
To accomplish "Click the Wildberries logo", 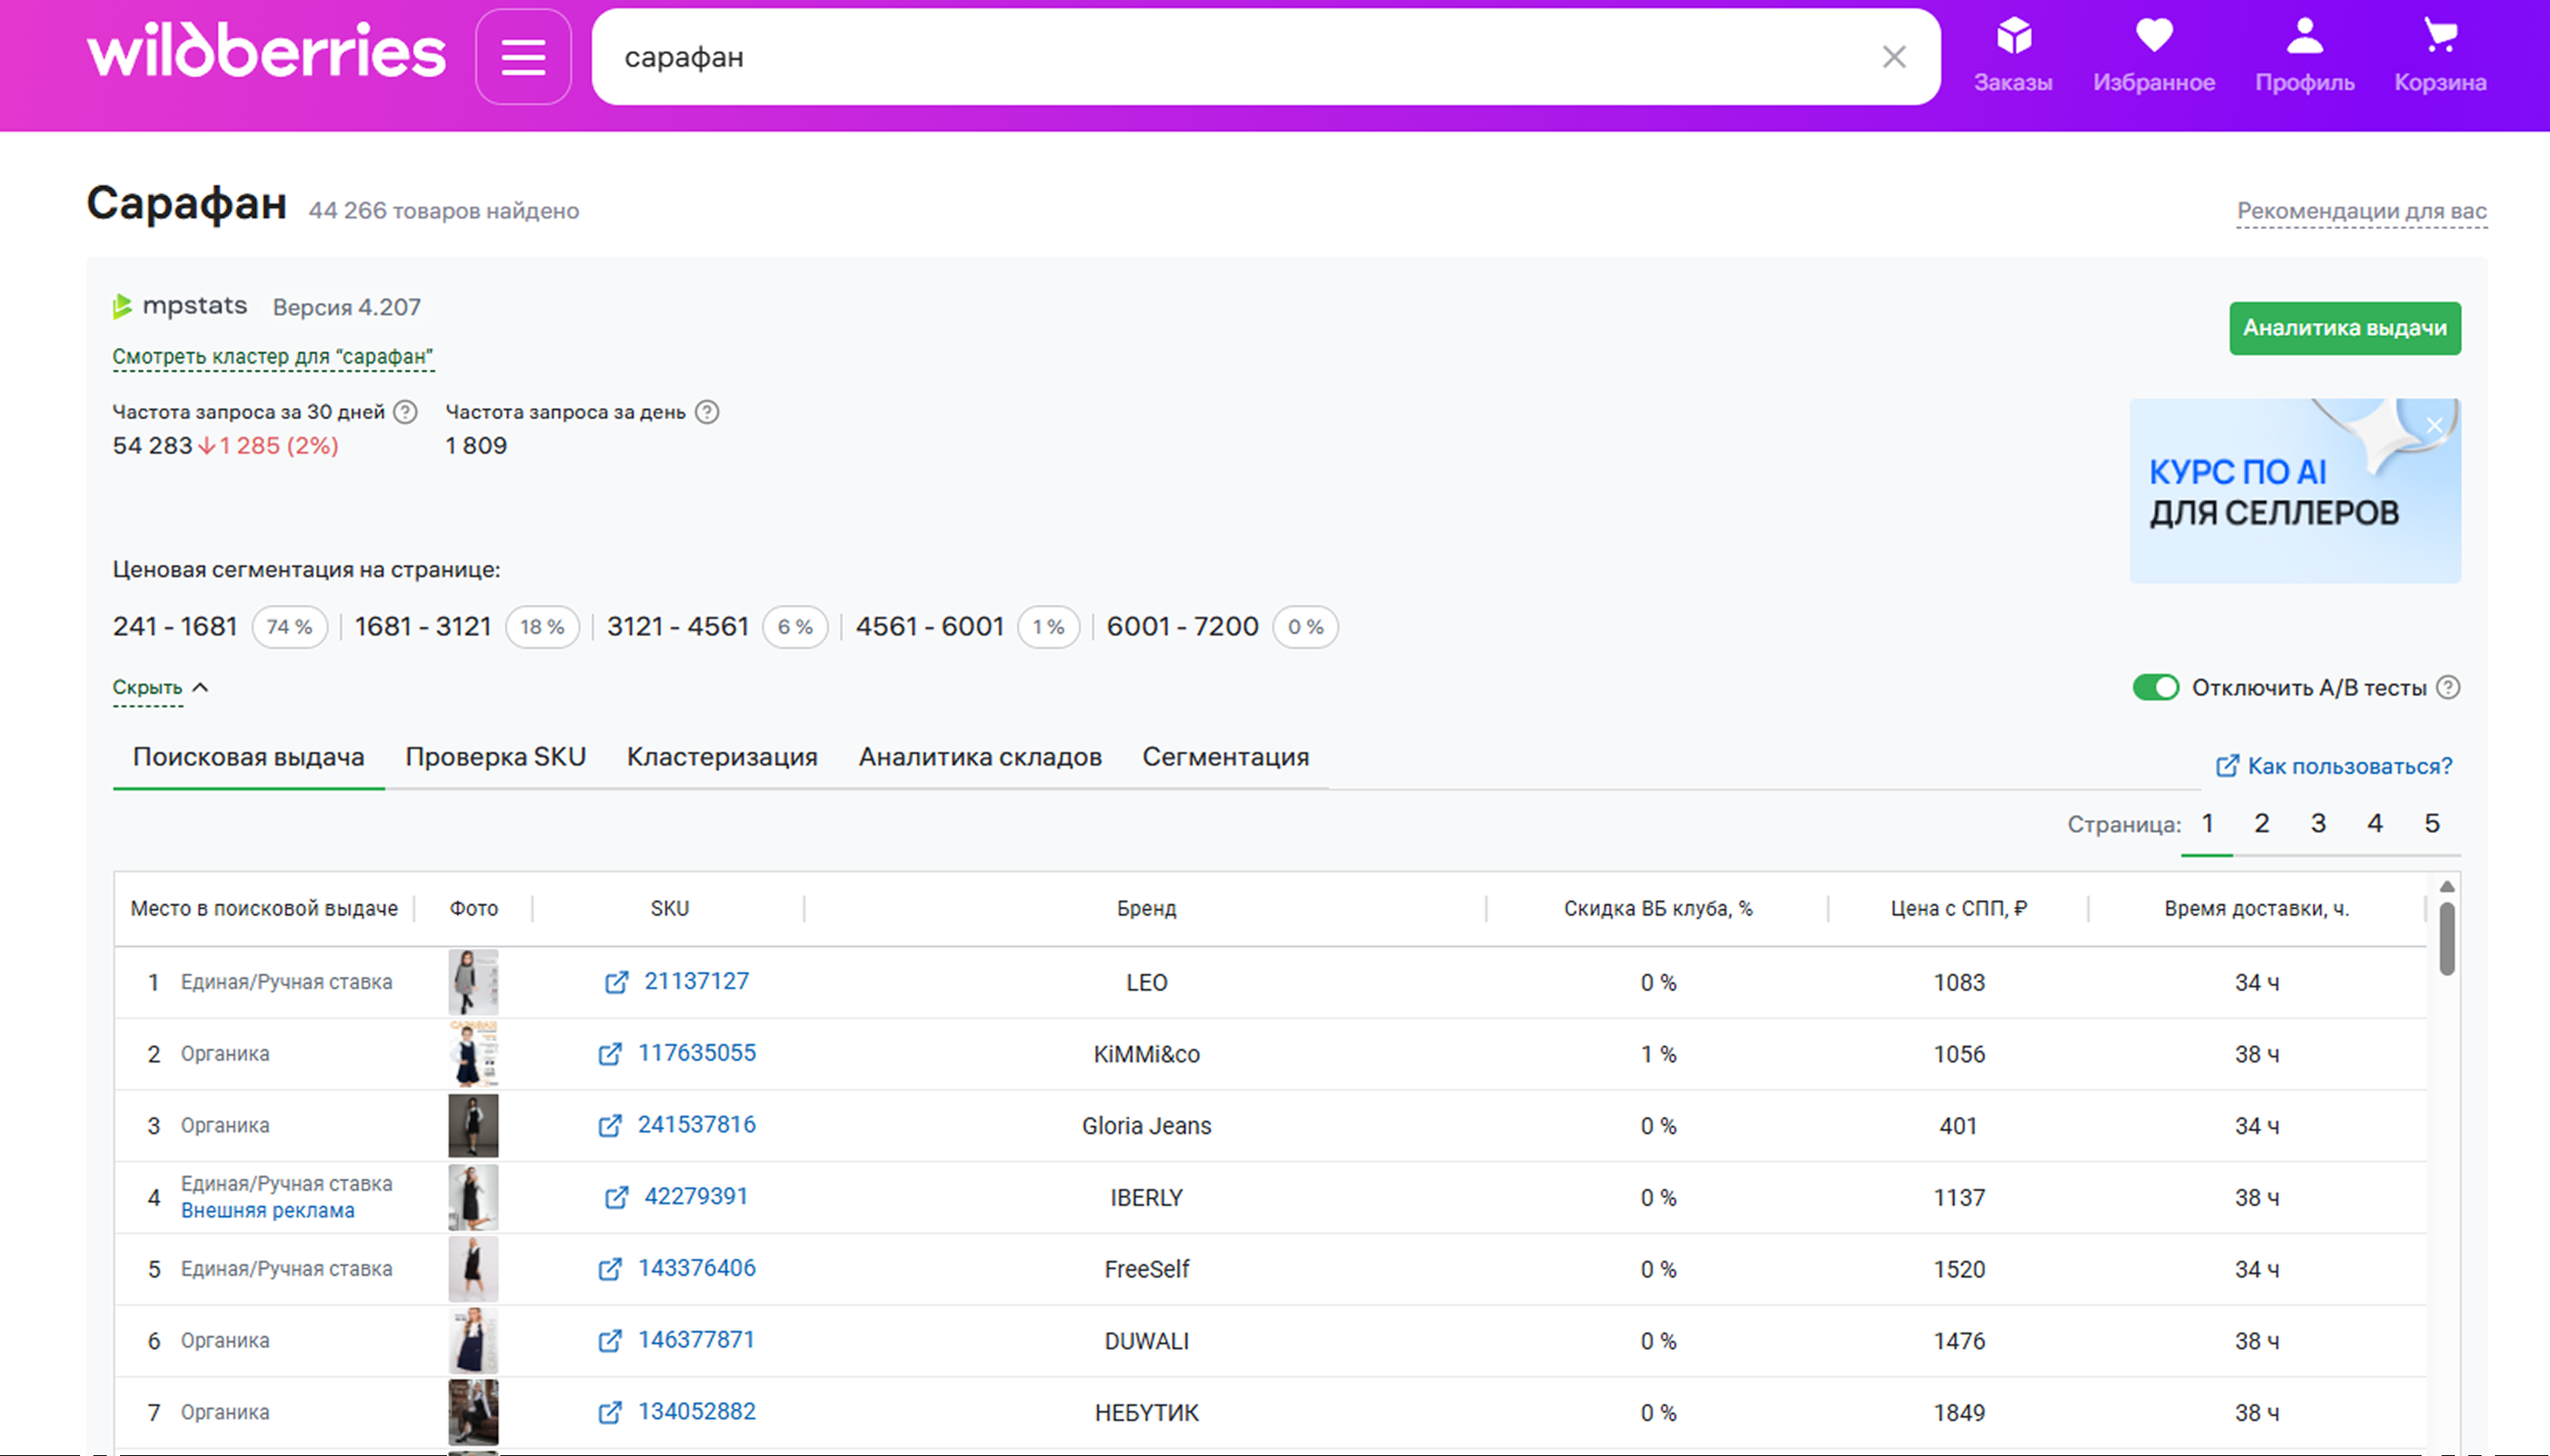I will click(x=266, y=51).
